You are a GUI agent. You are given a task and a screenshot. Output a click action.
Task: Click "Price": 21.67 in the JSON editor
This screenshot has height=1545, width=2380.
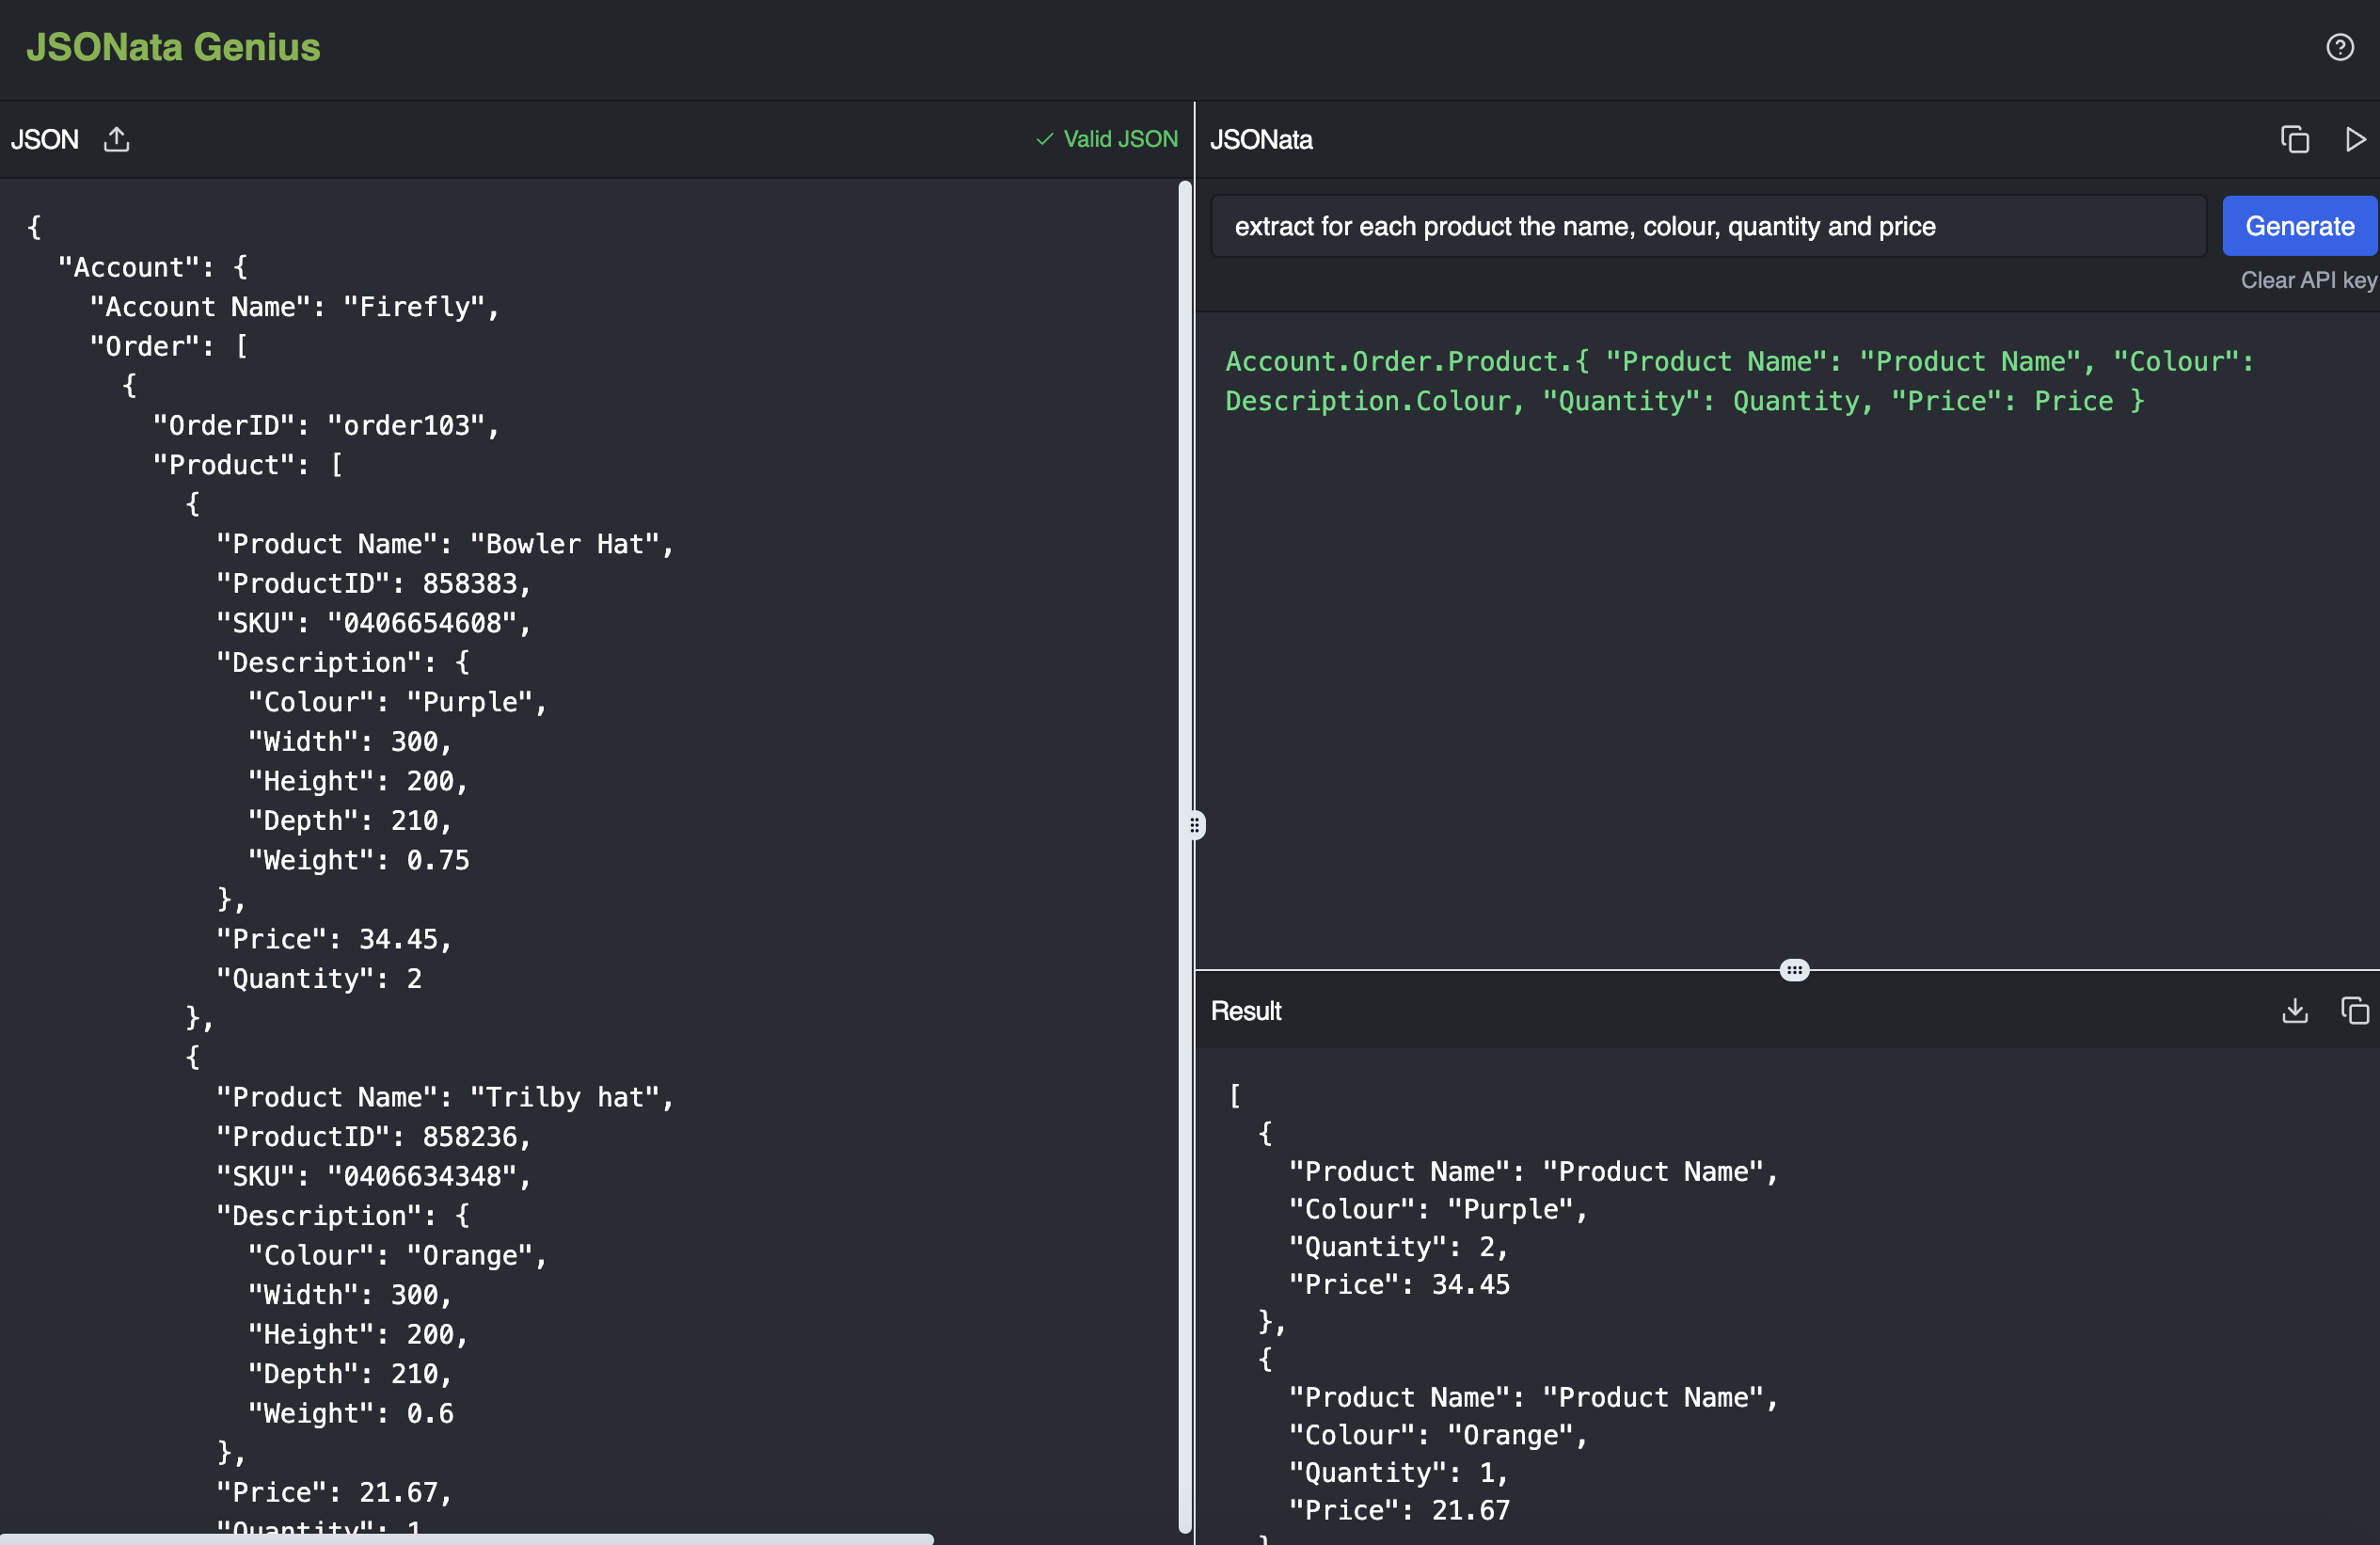click(334, 1492)
